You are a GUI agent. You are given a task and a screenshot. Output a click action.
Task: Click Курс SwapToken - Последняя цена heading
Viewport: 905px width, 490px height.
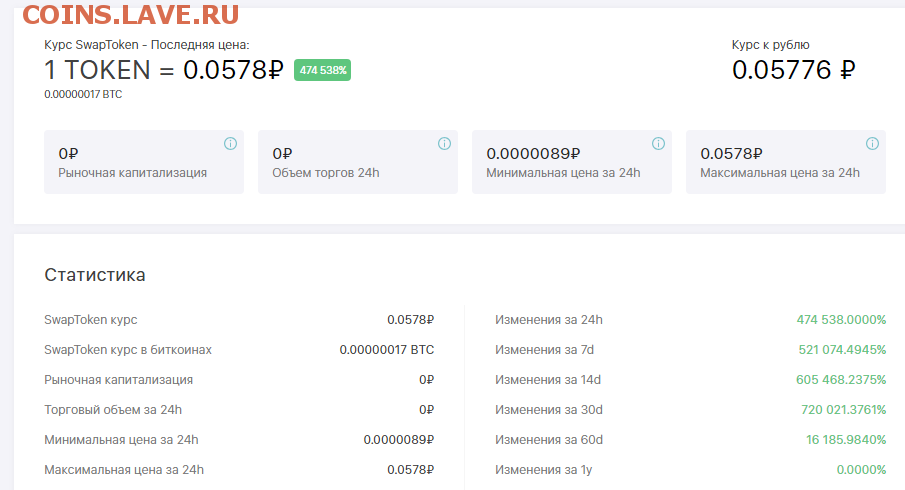coord(147,45)
